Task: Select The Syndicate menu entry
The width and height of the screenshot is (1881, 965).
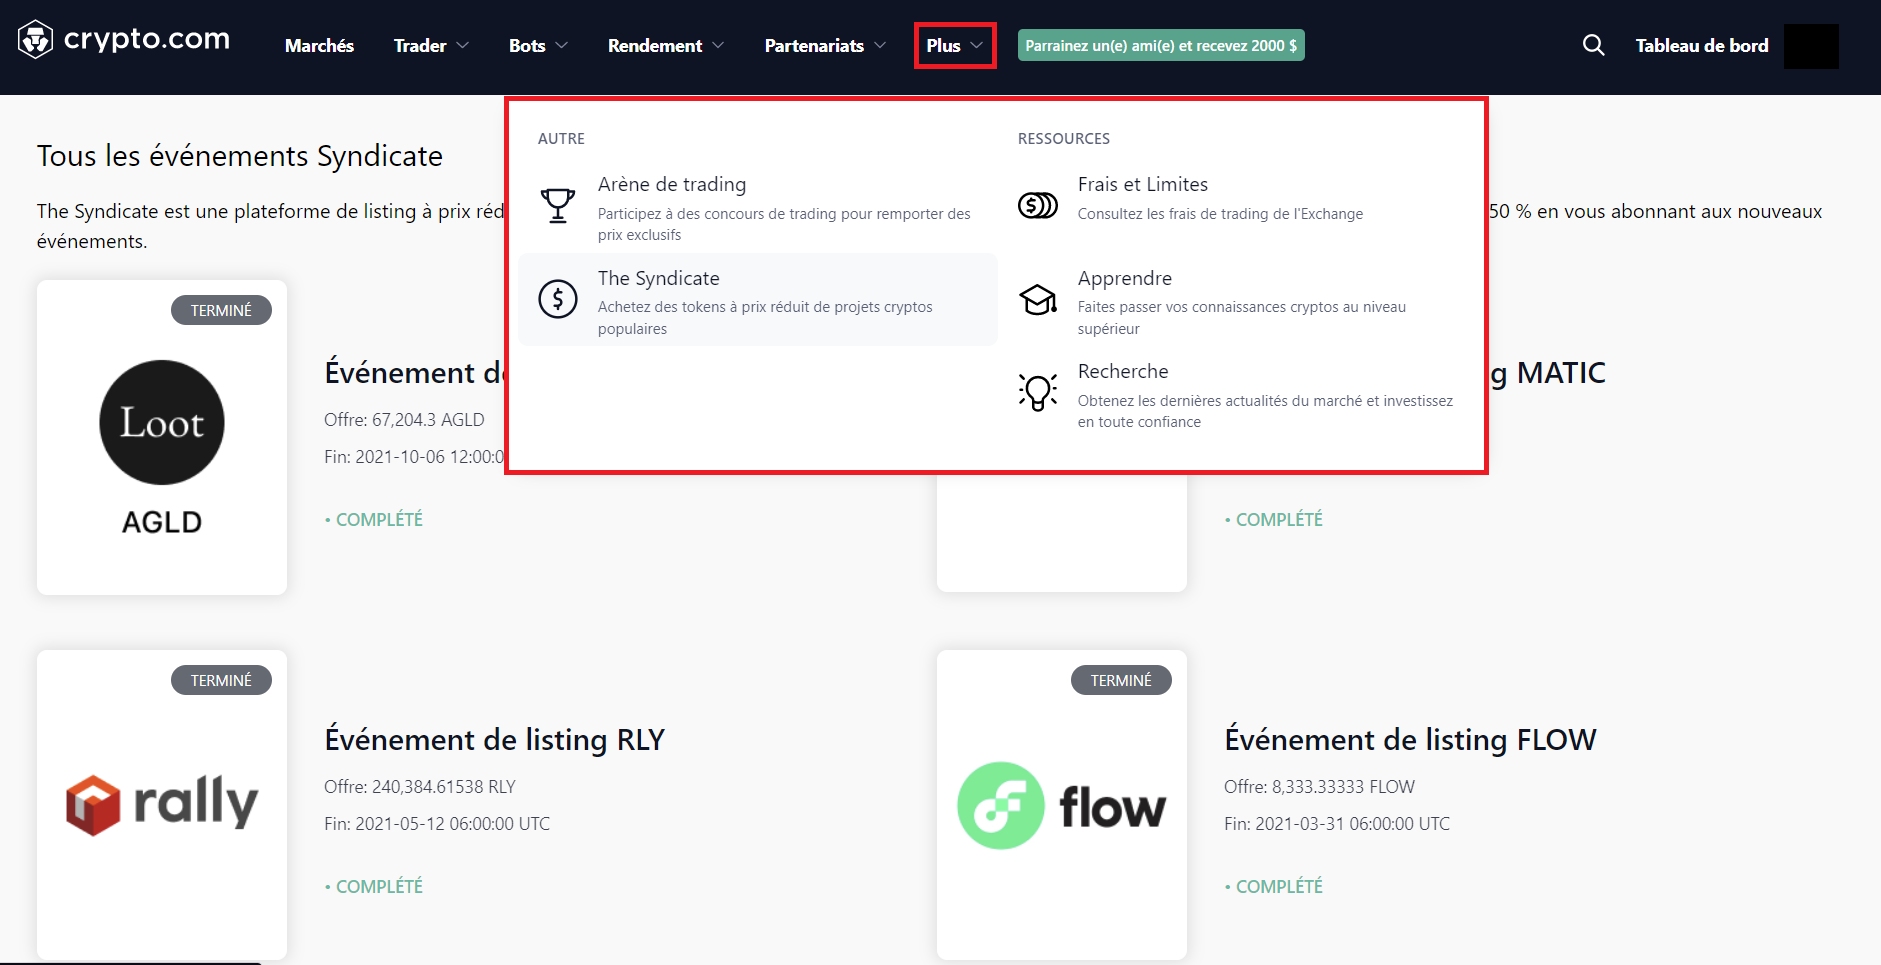Action: point(758,300)
